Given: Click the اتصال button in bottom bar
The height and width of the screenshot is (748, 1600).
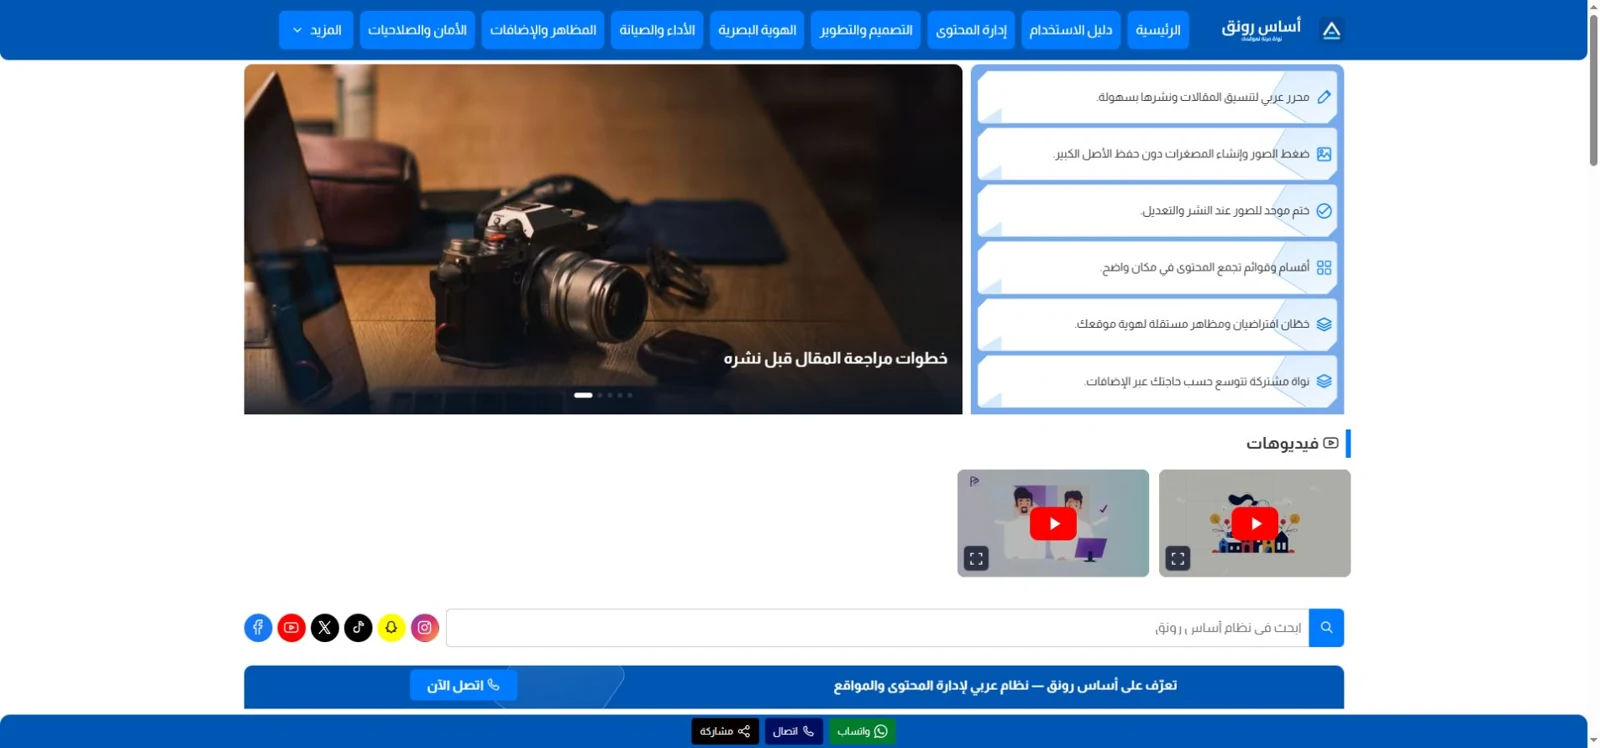Looking at the screenshot, I should coord(794,731).
